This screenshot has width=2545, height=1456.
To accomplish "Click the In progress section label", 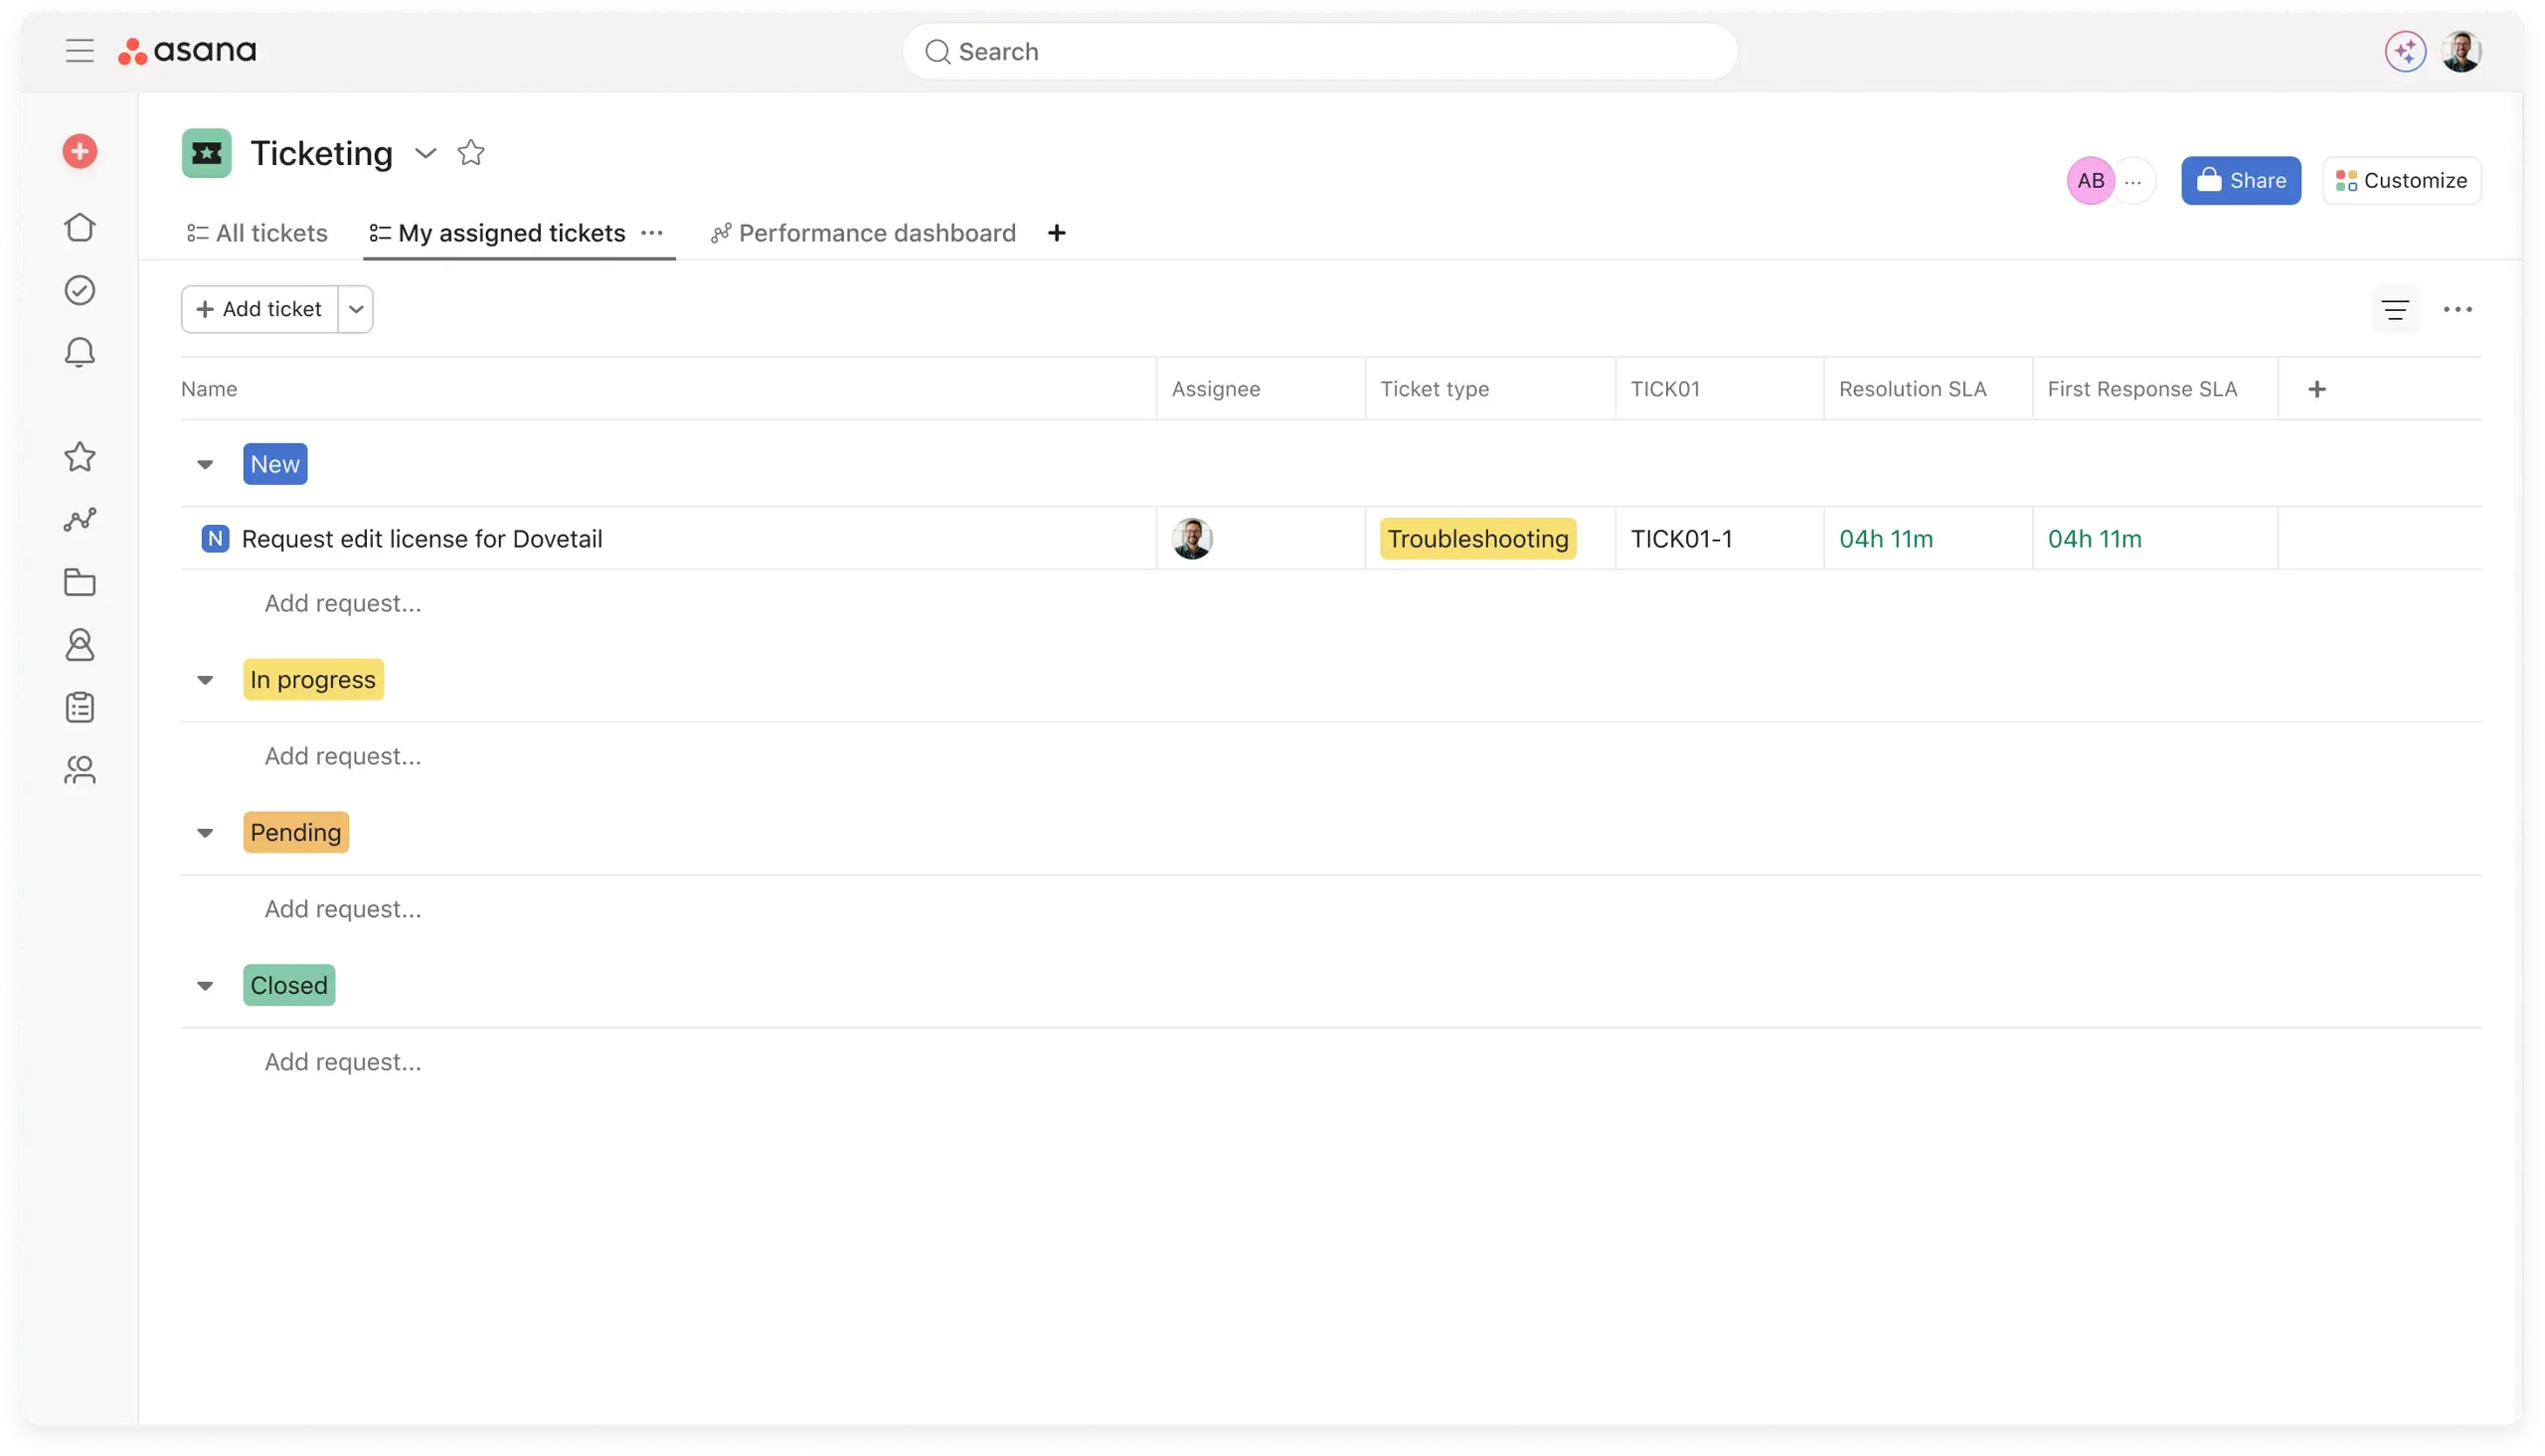I will (x=313, y=680).
